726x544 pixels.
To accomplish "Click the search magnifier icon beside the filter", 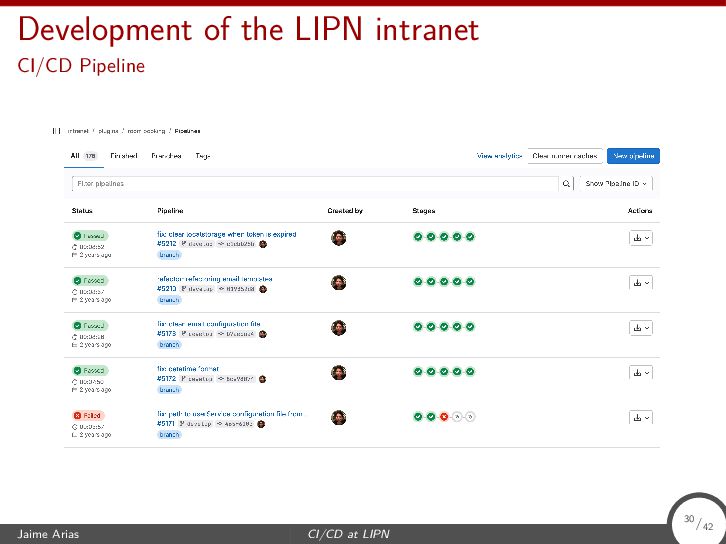I will (566, 184).
